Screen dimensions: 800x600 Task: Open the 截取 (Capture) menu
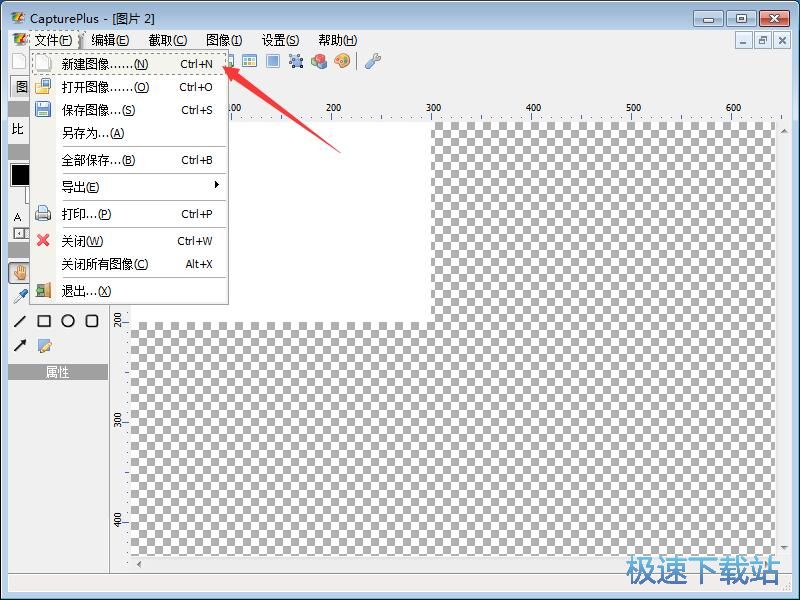click(x=167, y=40)
